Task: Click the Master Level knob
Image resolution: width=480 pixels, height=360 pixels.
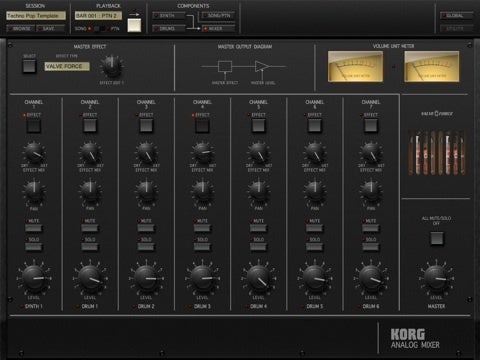Action: pos(436,278)
